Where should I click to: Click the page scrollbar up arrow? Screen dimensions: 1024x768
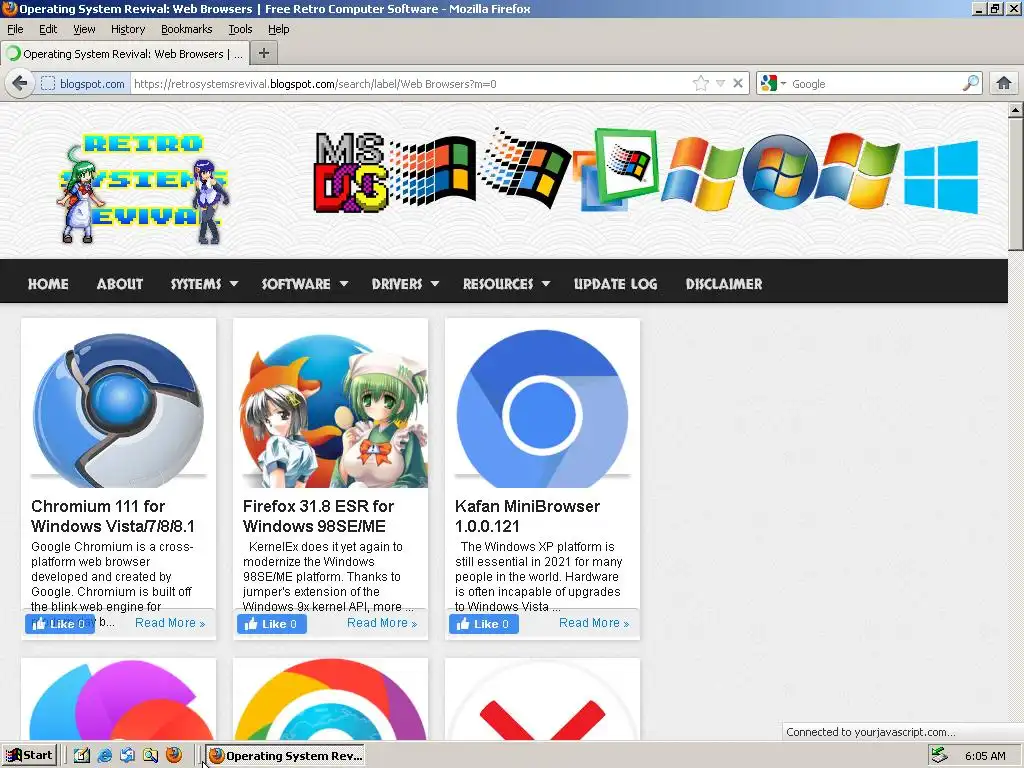[1016, 110]
